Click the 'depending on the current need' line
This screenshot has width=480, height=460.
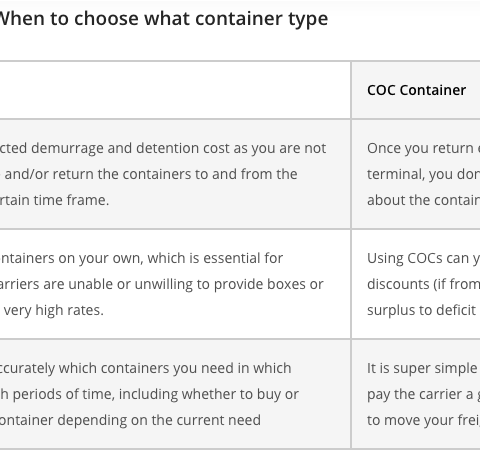click(x=130, y=420)
